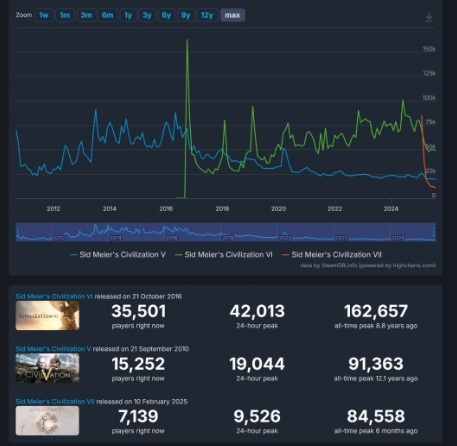The width and height of the screenshot is (457, 446).
Task: Click the 2012 x-axis year label
Action: tap(53, 209)
